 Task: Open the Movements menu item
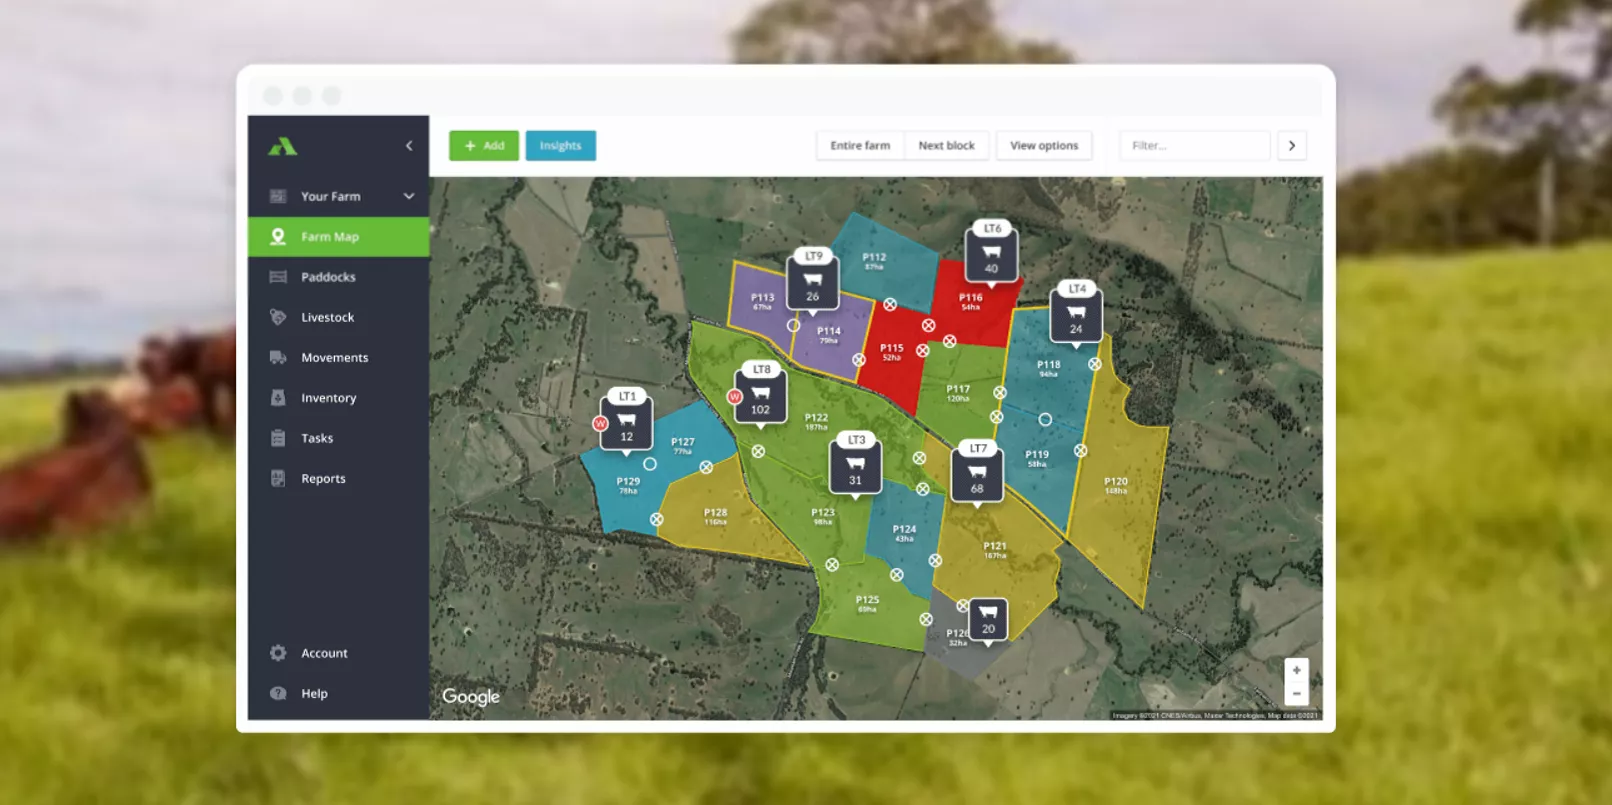coord(334,357)
